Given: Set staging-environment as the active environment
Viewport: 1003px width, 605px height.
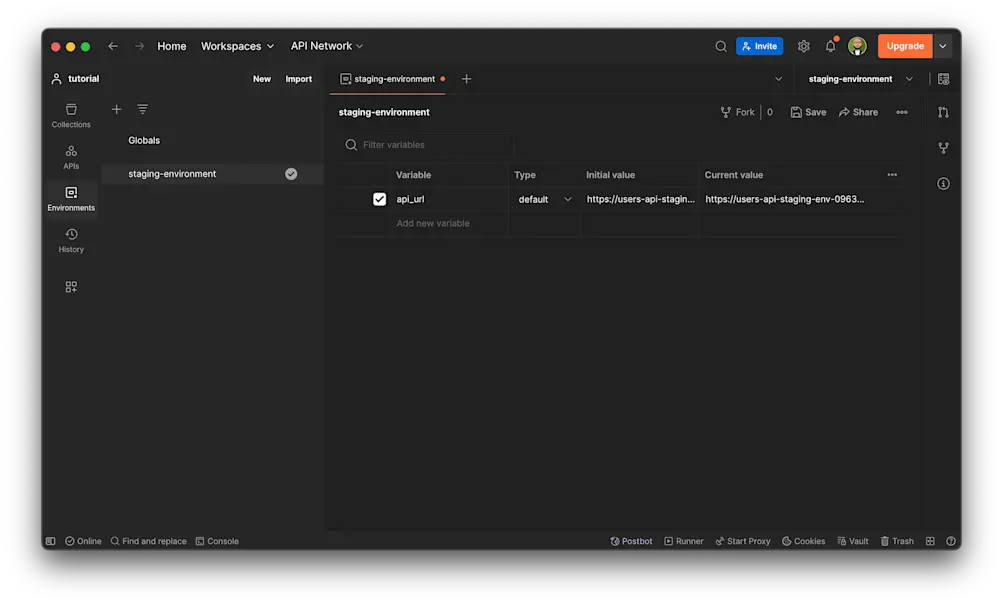Looking at the screenshot, I should point(291,173).
